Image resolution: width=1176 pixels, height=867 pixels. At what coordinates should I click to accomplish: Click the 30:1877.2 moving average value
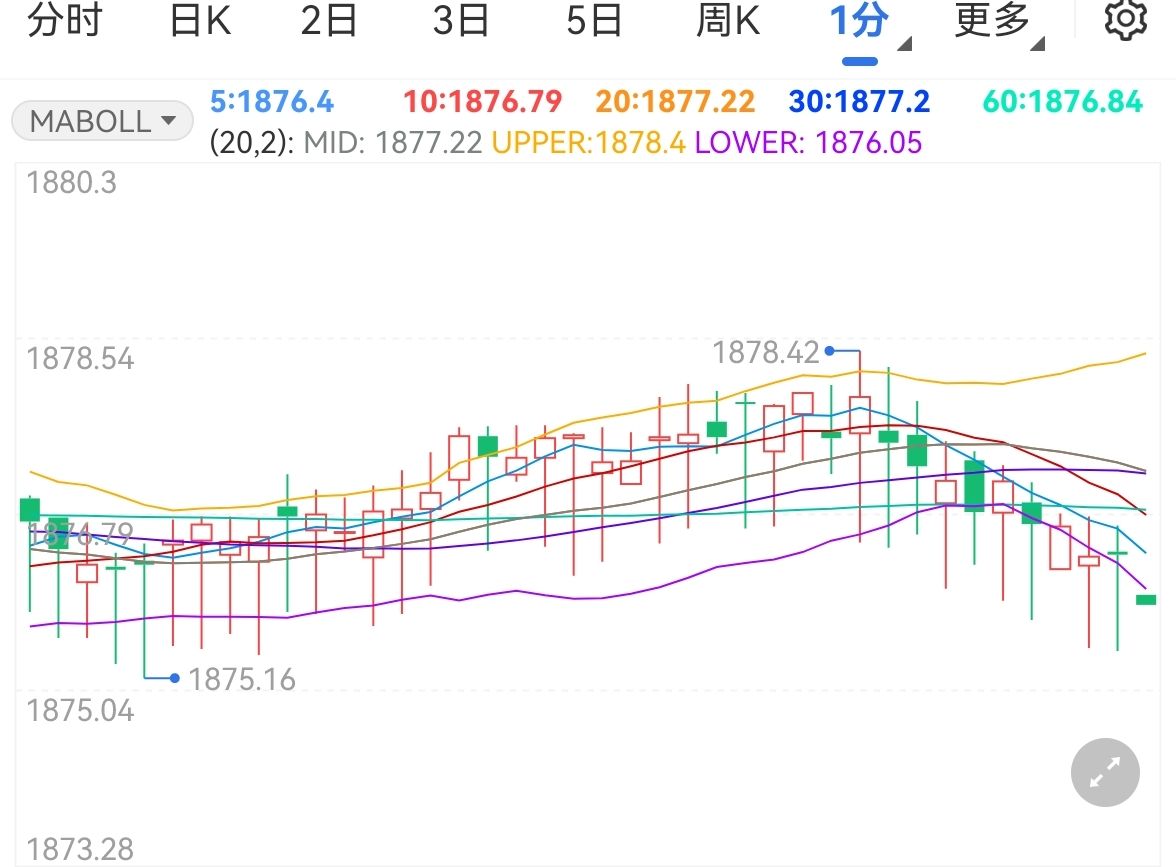pyautogui.click(x=860, y=101)
